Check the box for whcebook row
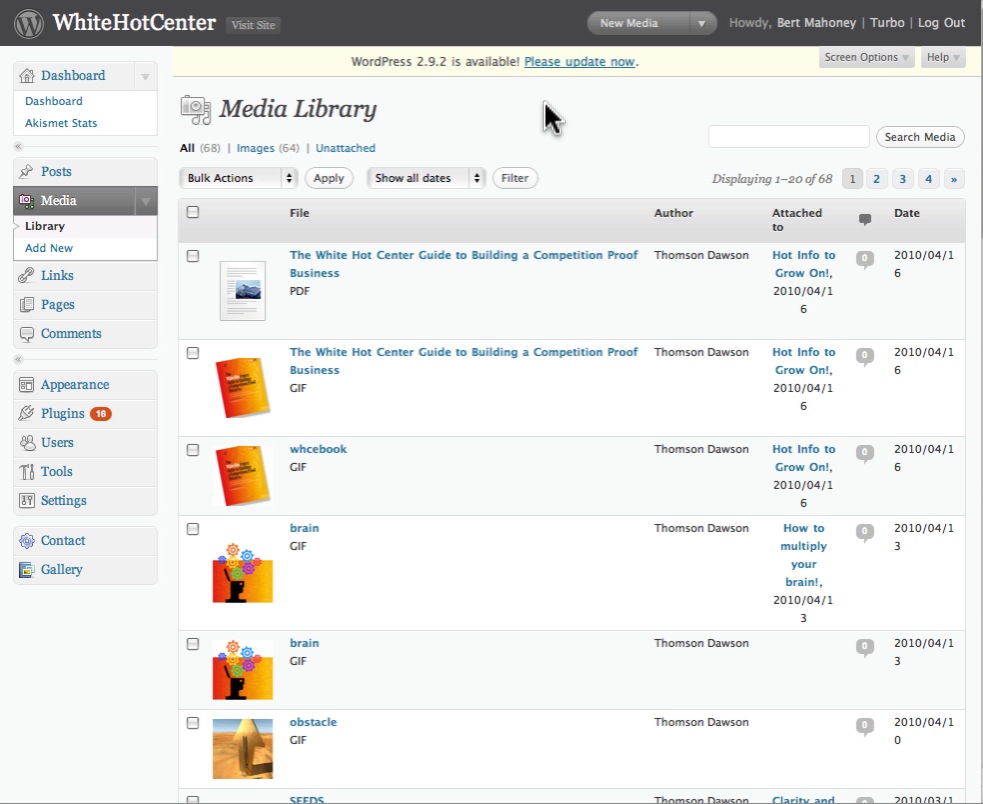Screen dimensions: 983x804 click(x=193, y=450)
